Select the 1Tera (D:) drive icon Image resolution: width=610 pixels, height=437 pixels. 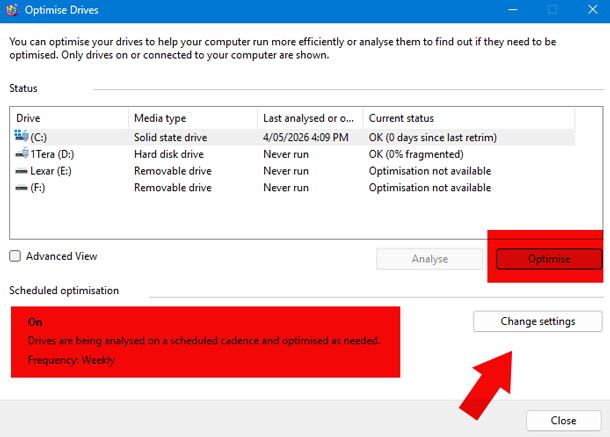22,153
